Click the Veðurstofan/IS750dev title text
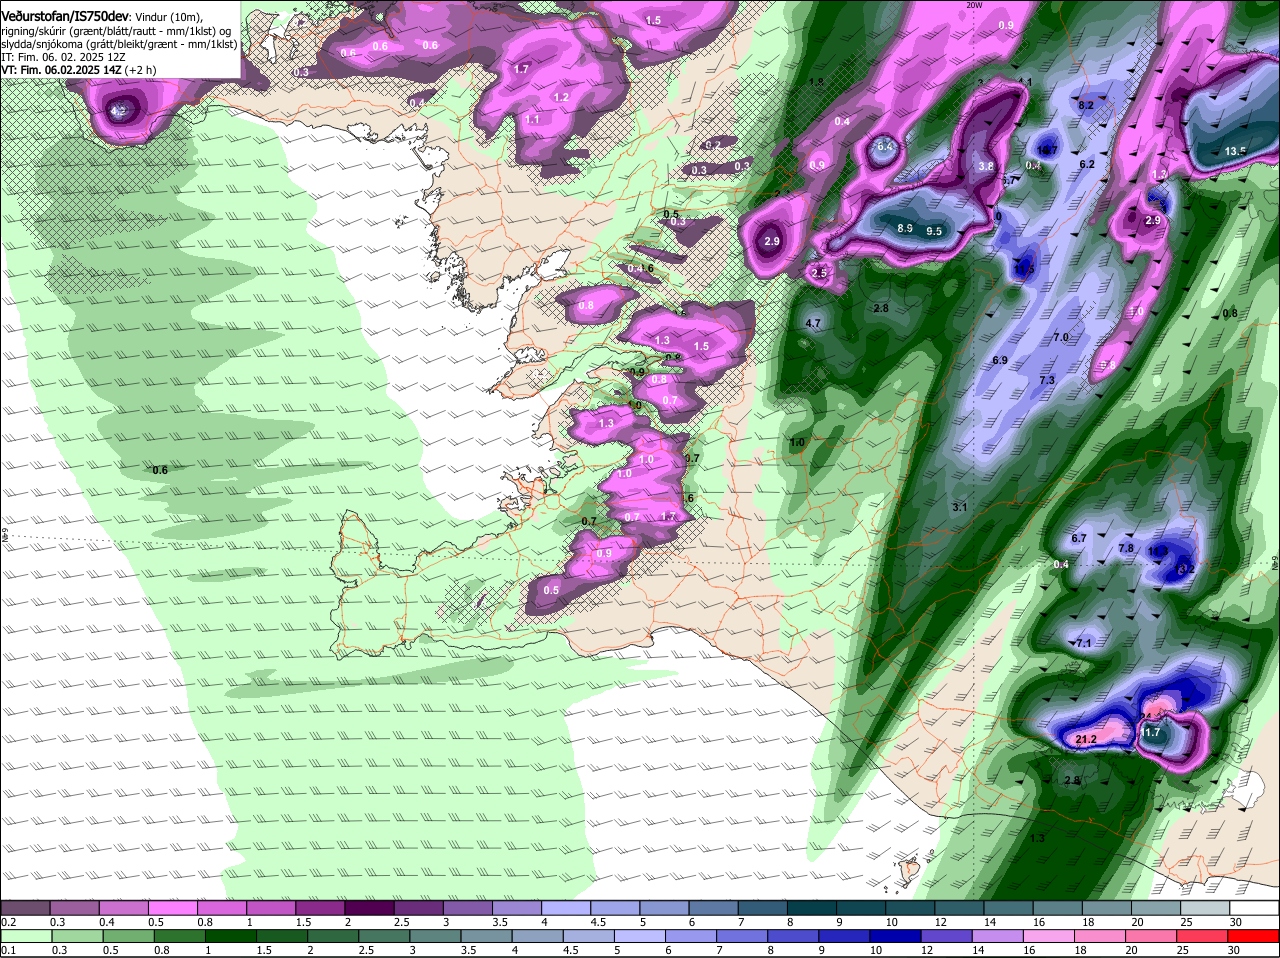The image size is (1280, 958). tap(64, 16)
